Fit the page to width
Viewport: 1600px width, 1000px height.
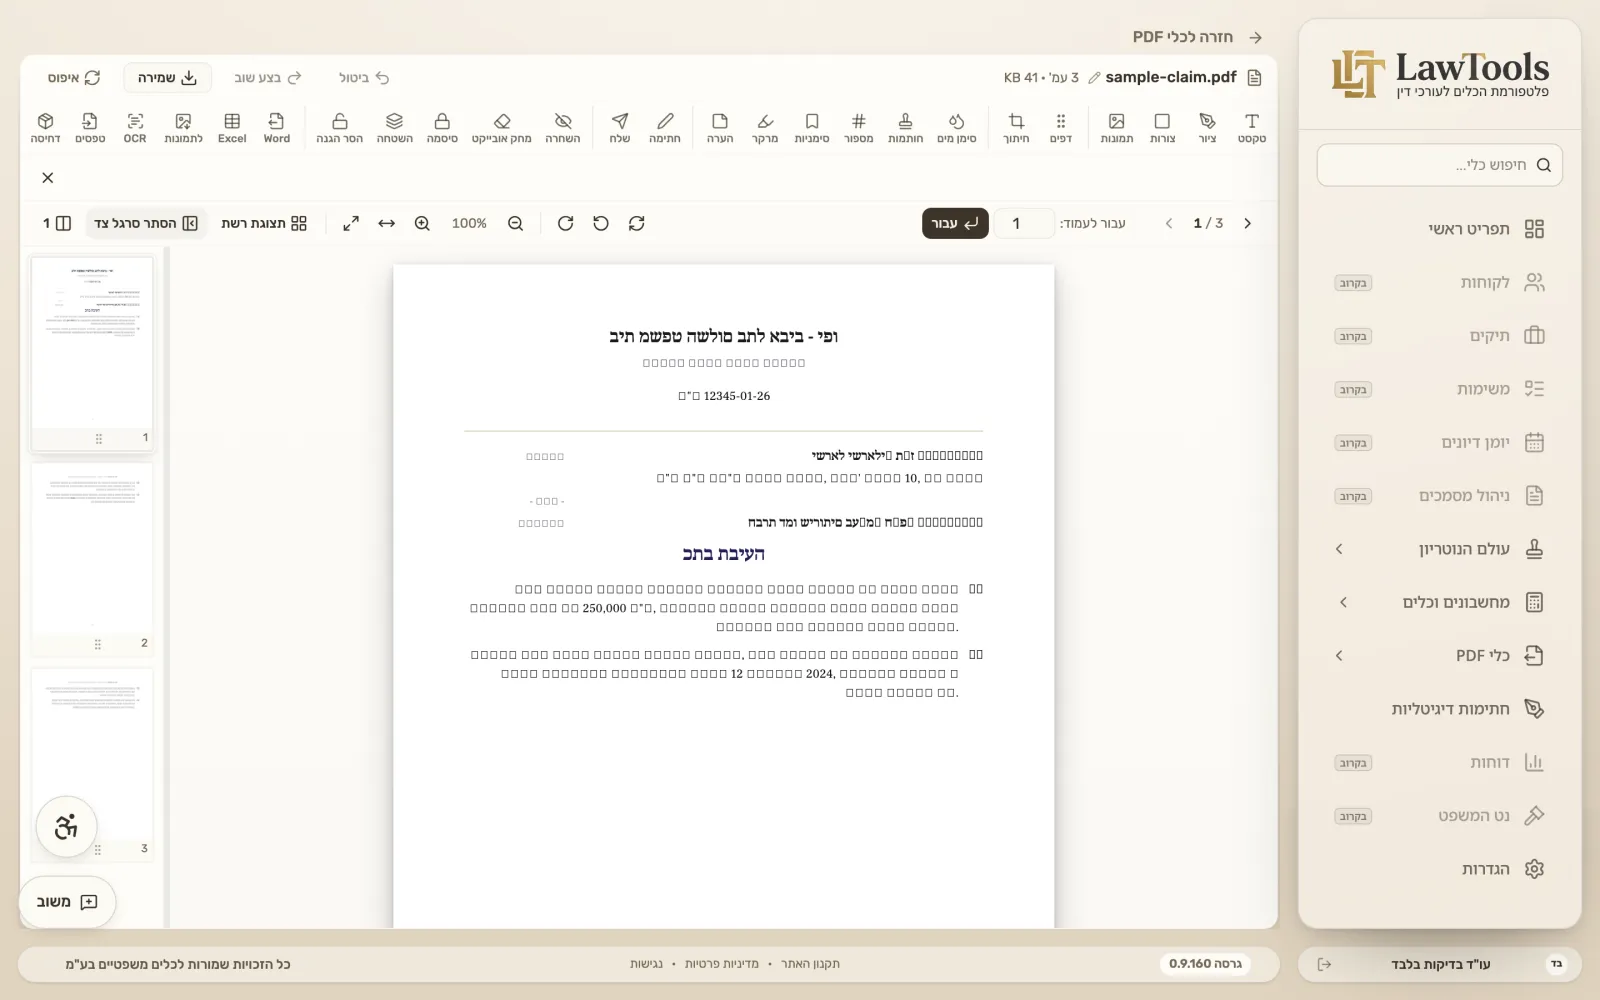[386, 223]
